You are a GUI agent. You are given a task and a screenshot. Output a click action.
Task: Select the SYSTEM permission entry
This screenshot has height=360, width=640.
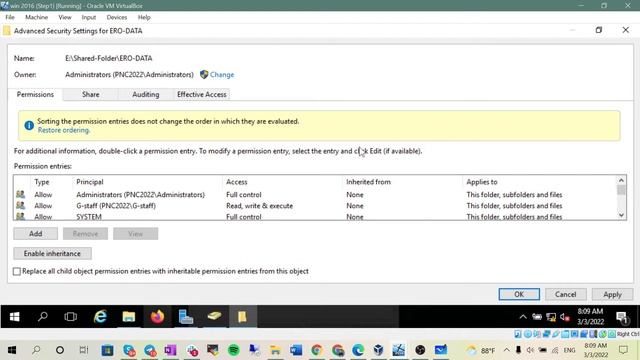pos(316,216)
